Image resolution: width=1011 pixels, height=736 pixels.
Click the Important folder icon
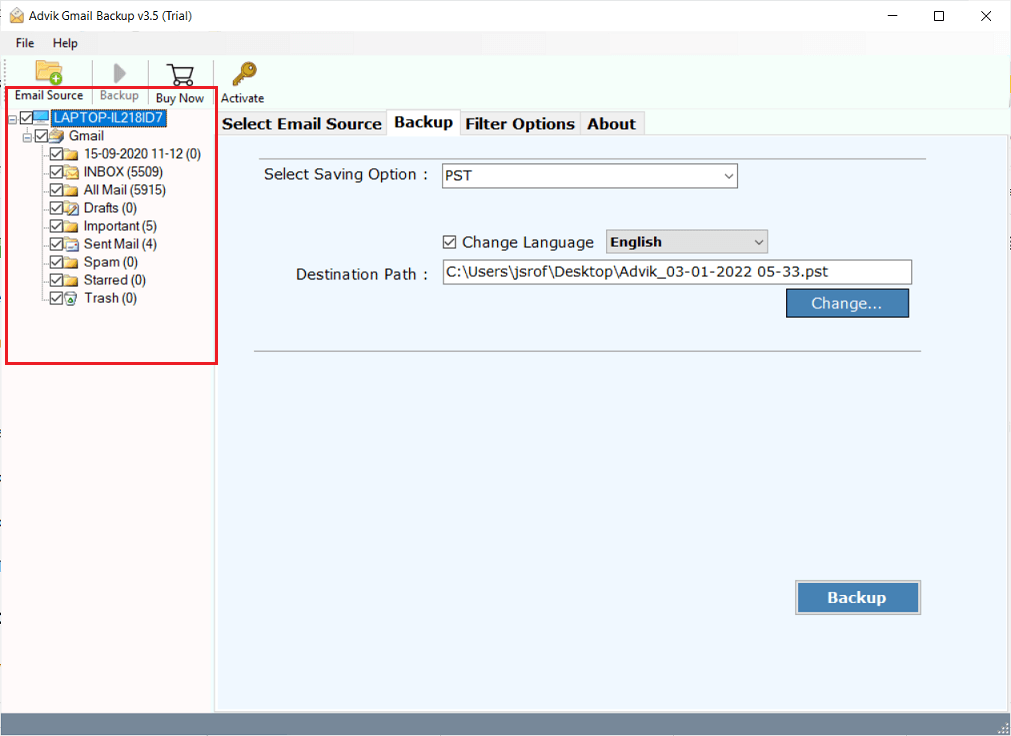71,226
